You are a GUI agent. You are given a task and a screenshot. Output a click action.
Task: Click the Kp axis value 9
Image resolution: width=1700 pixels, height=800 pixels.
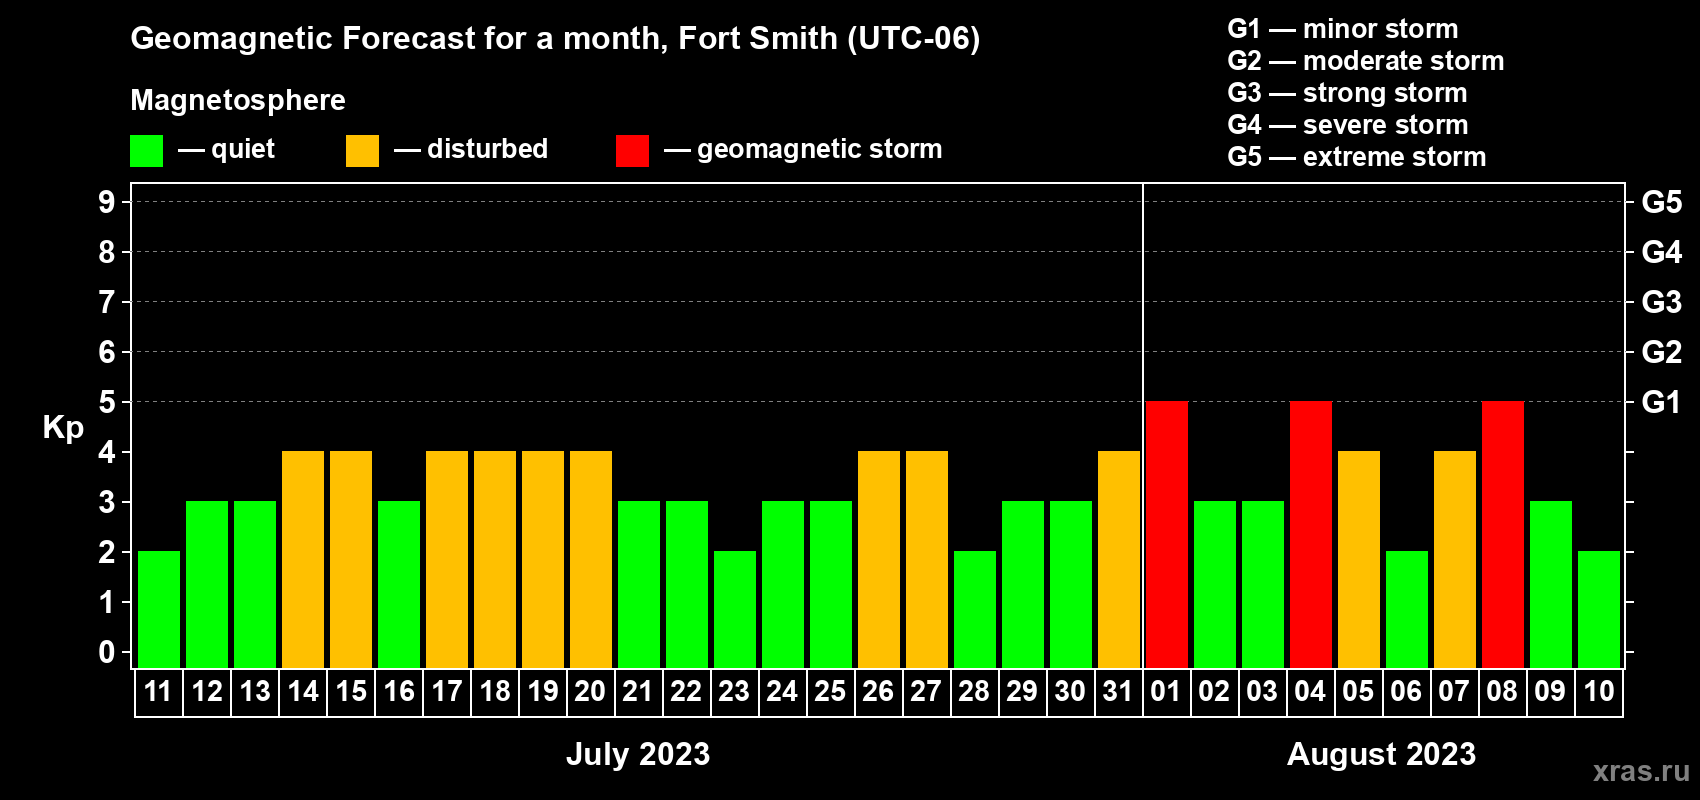107,202
